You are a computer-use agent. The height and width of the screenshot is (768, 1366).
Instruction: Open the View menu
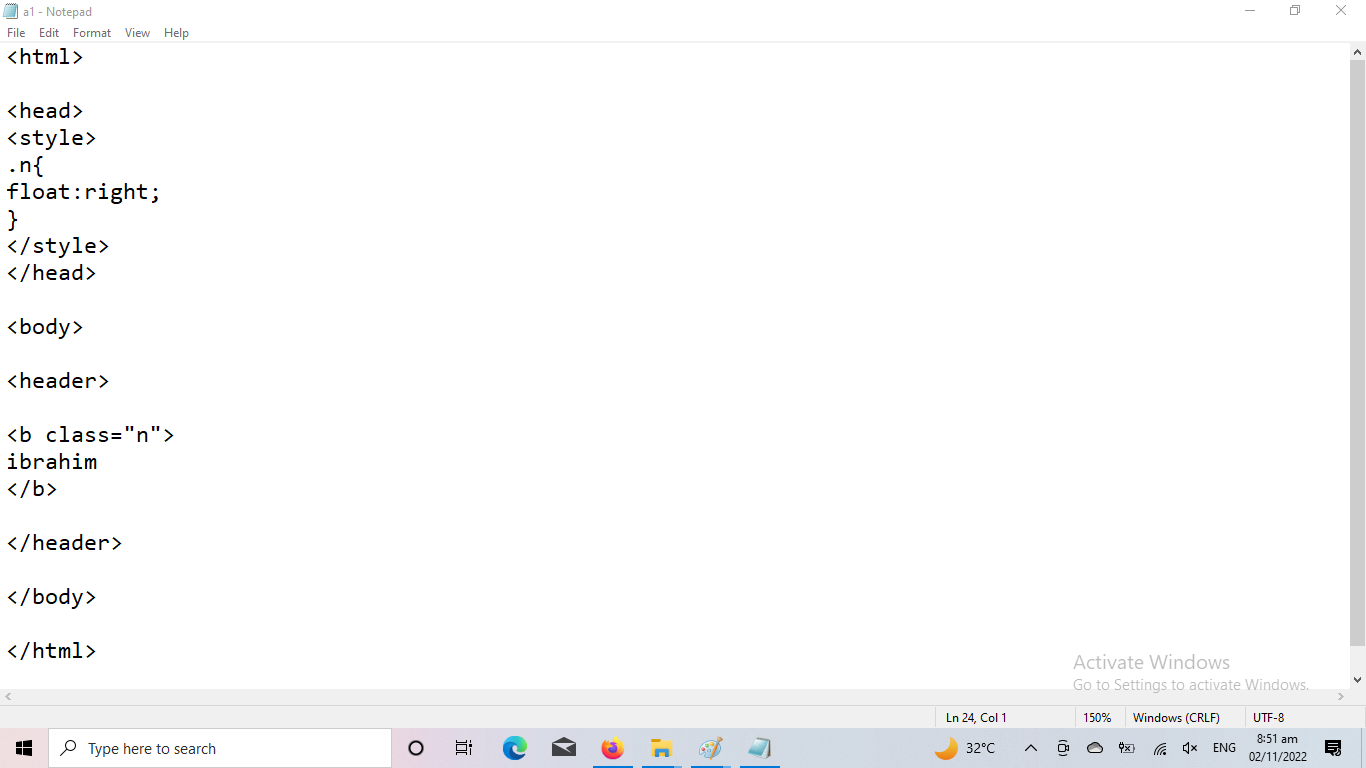tap(137, 33)
